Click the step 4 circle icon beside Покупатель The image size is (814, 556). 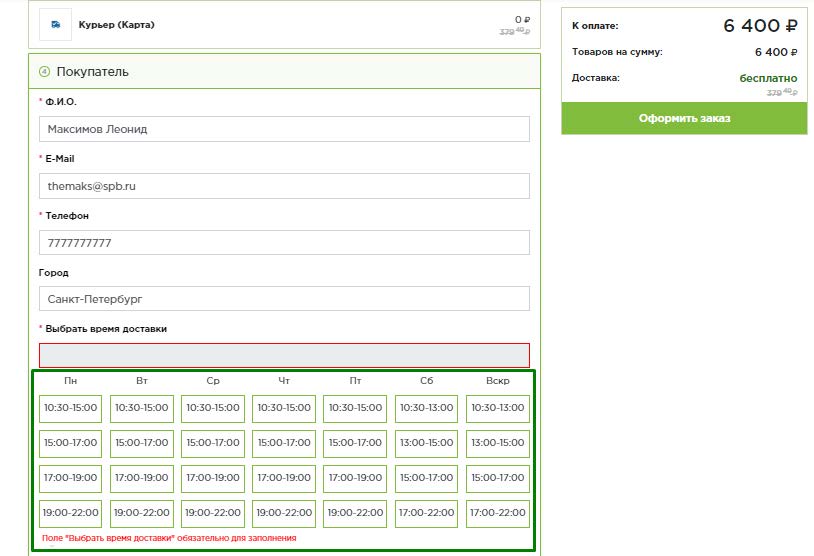[x=45, y=72]
